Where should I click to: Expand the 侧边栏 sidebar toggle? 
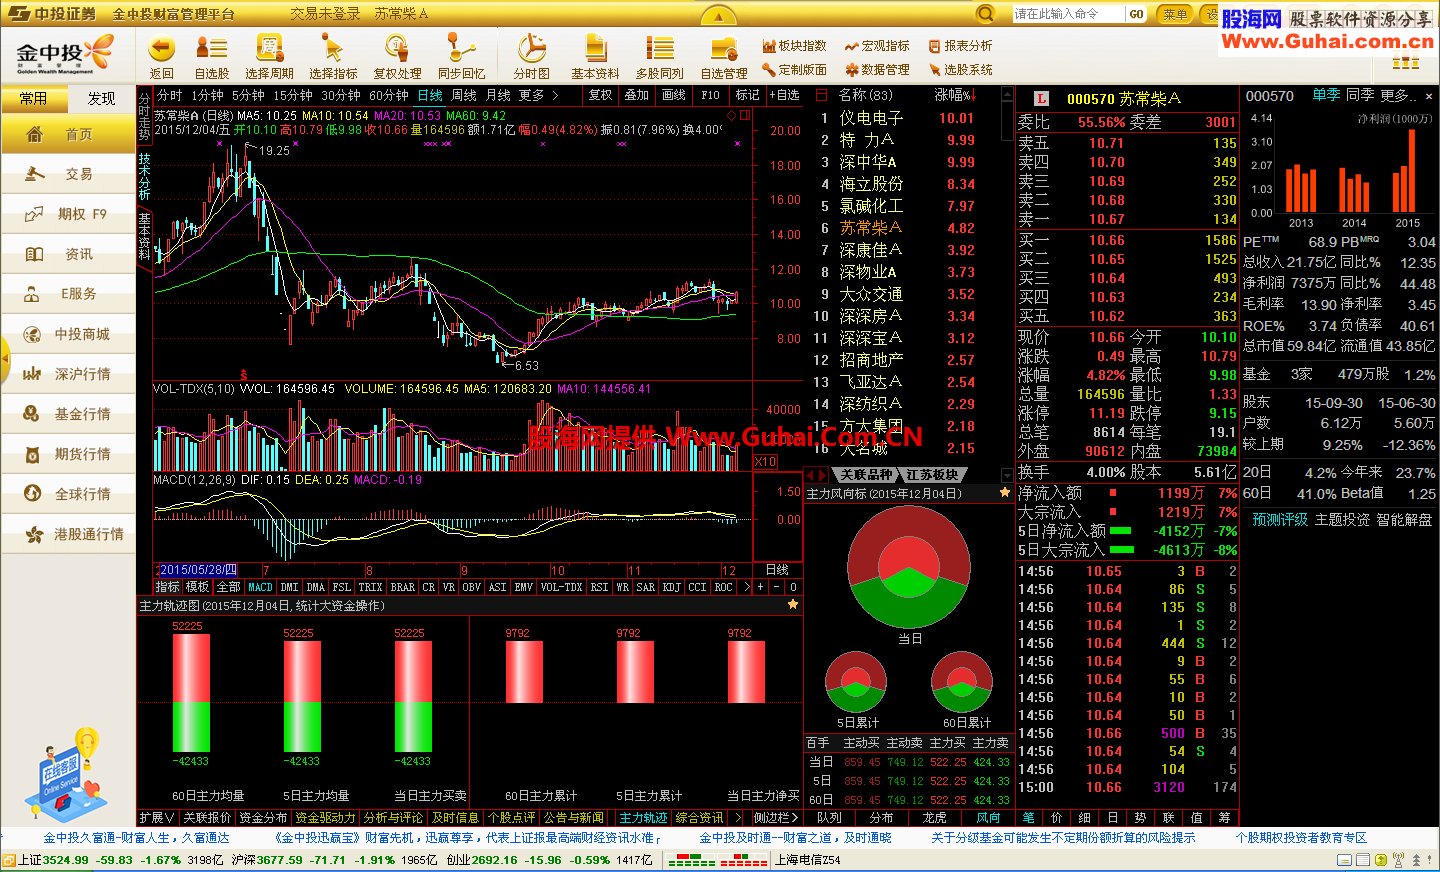pos(776,818)
